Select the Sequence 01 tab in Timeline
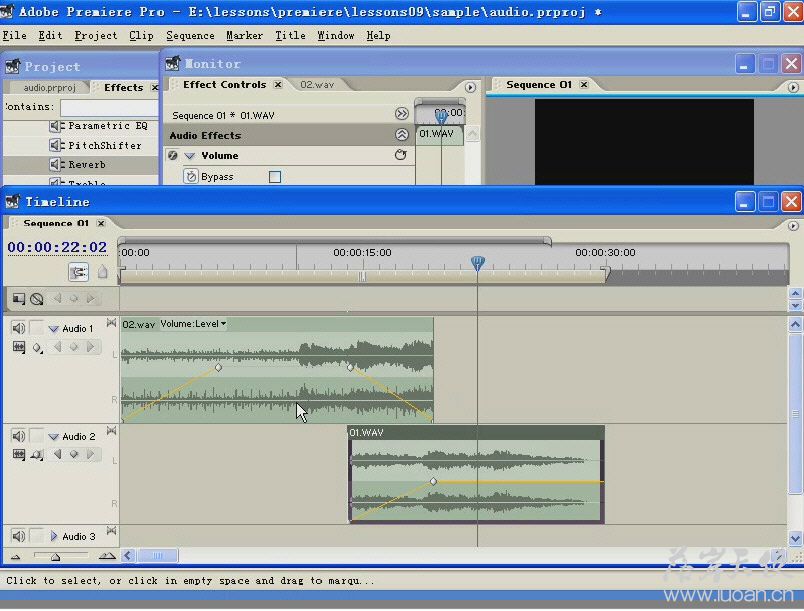This screenshot has width=804, height=611. [56, 223]
